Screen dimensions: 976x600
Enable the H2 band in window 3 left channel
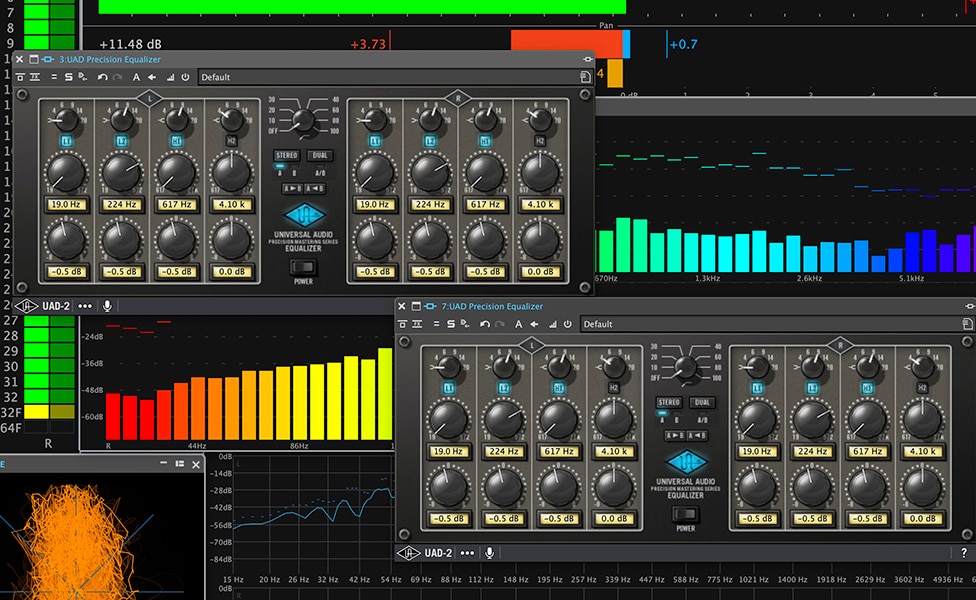point(232,141)
